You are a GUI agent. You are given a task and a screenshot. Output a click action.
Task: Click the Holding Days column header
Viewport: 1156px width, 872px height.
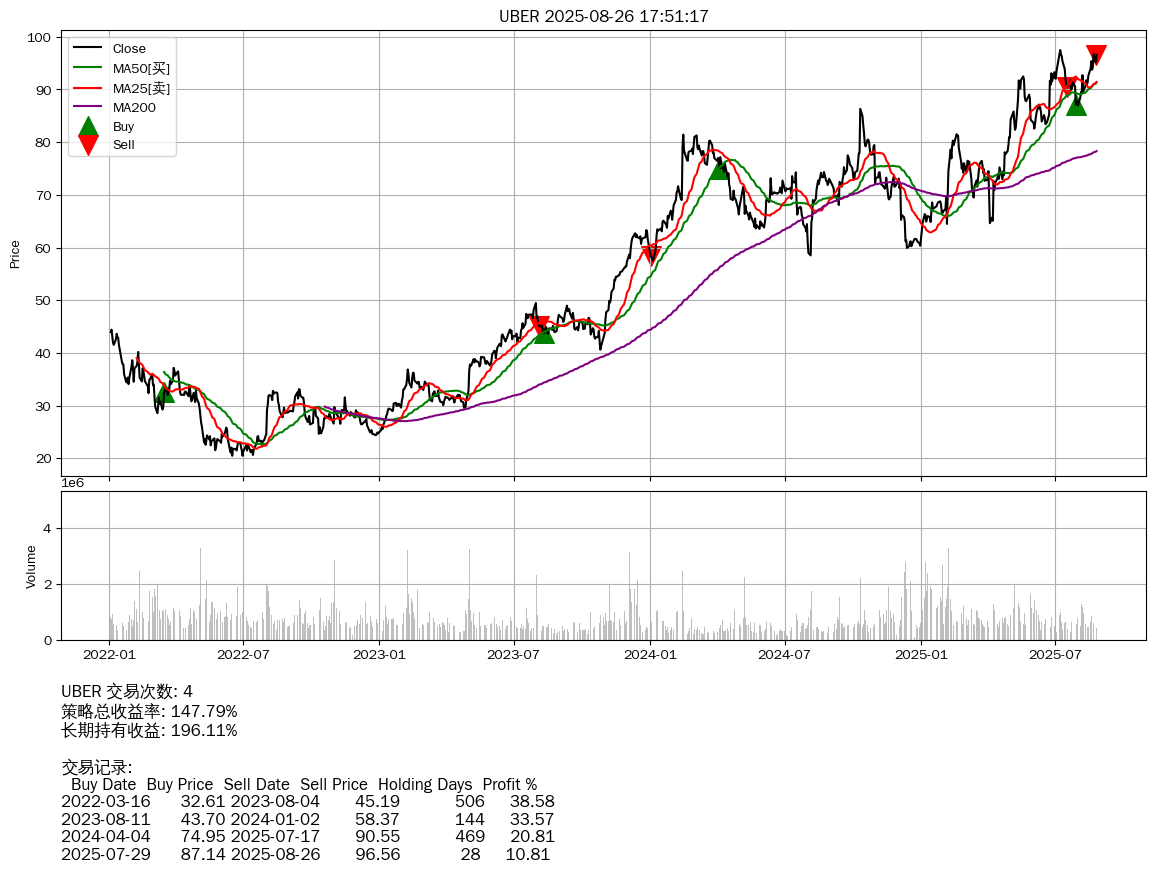point(424,784)
